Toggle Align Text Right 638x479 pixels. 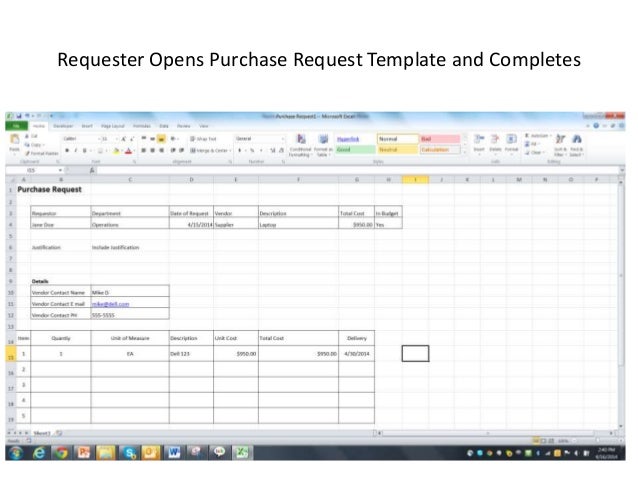pos(162,151)
